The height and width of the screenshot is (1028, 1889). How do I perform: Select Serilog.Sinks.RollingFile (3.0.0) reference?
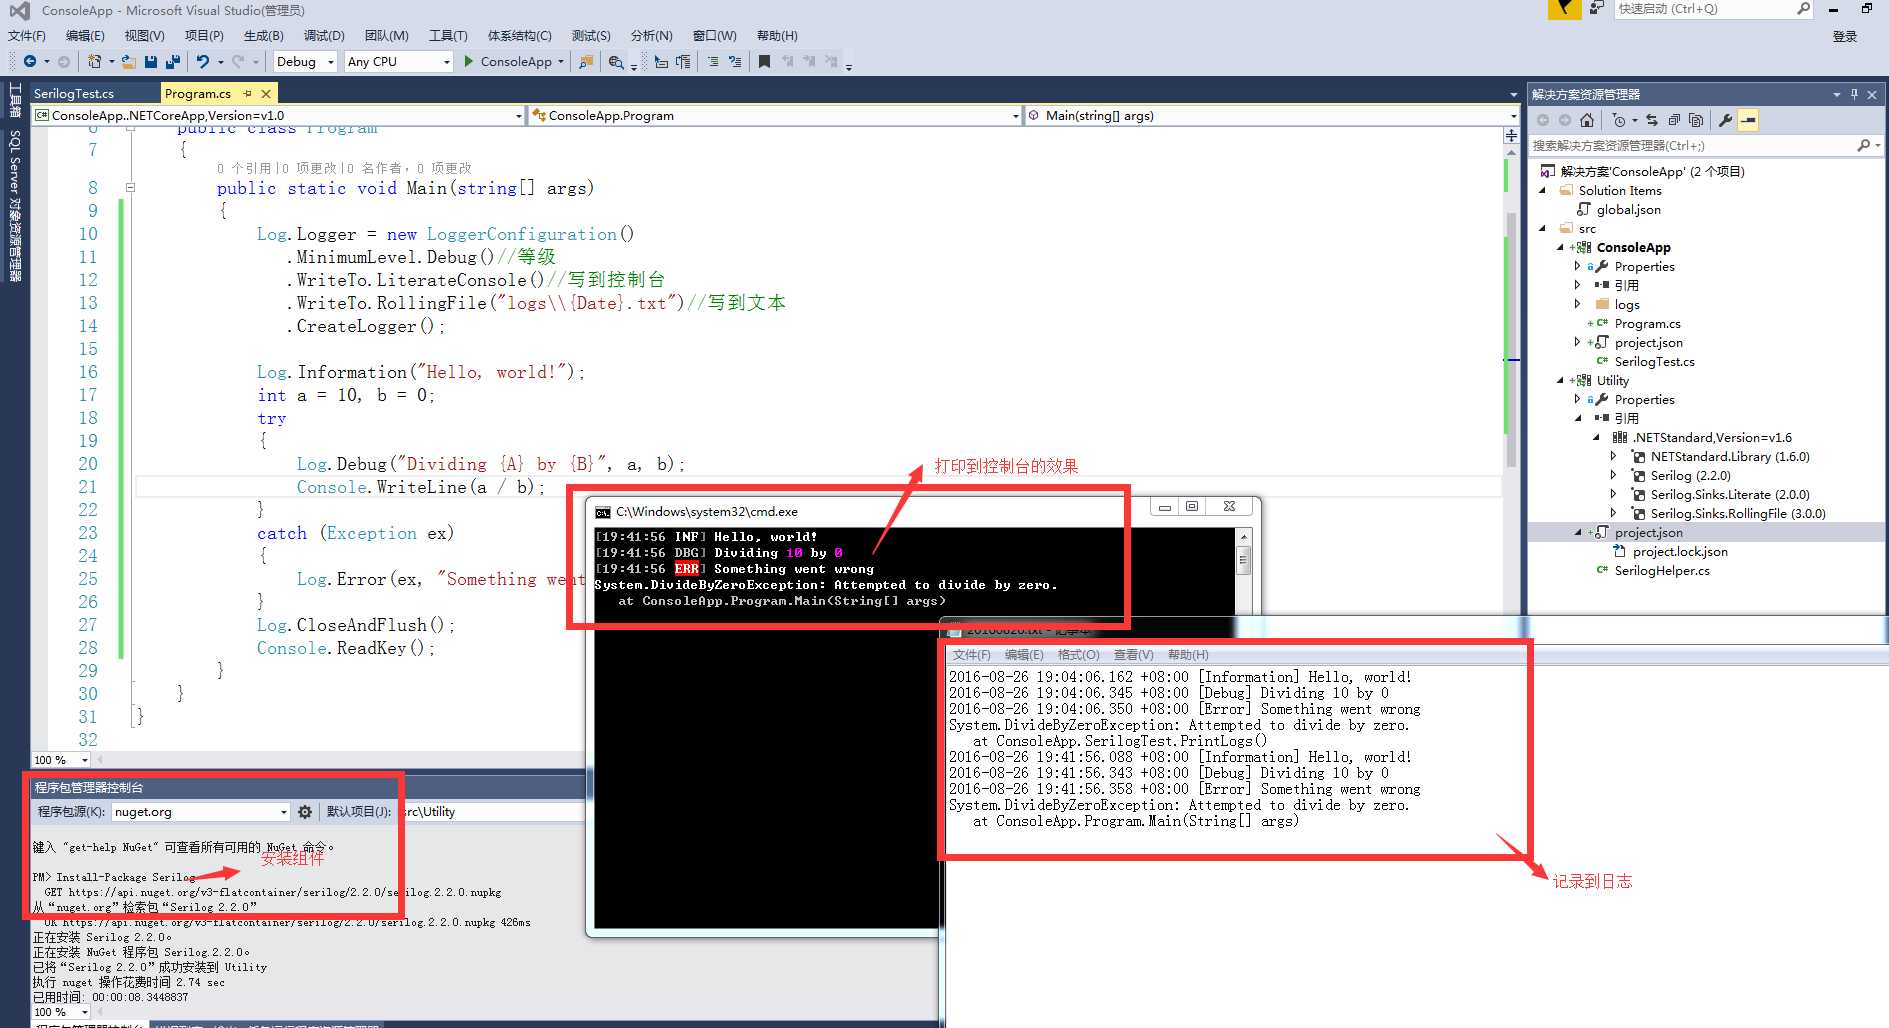(1738, 514)
